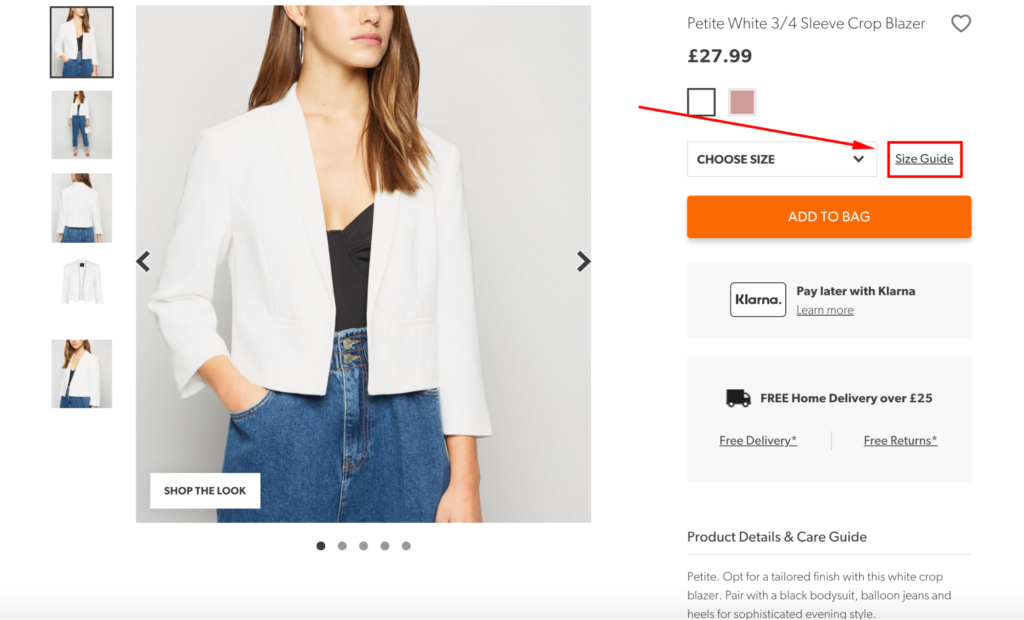Viewport: 1024px width, 620px height.
Task: Add item to wishlist with heart icon
Action: click(961, 24)
